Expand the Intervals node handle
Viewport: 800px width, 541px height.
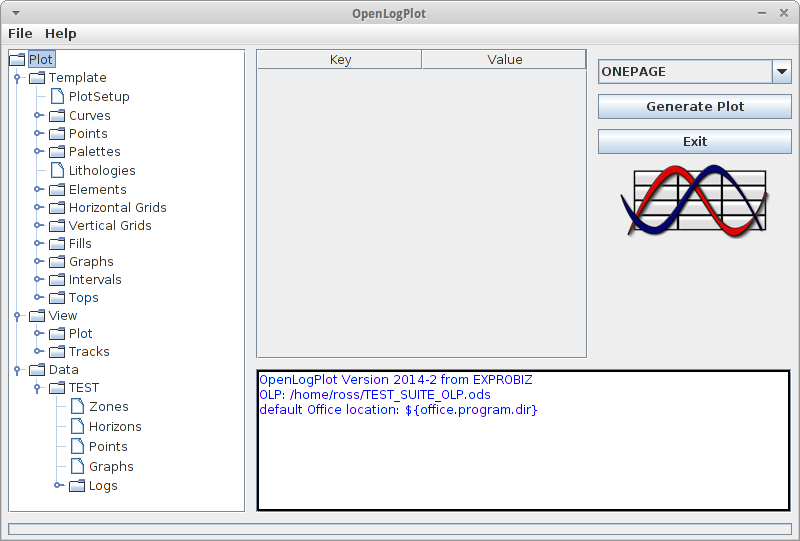[x=37, y=279]
